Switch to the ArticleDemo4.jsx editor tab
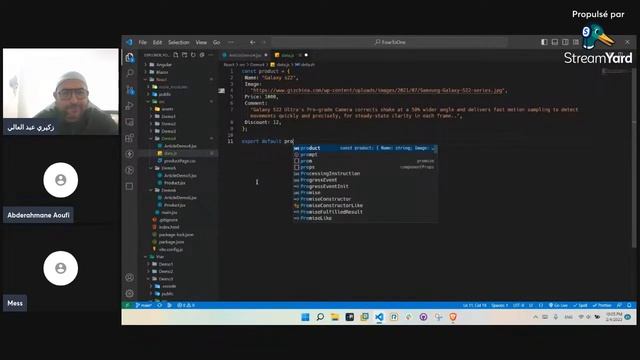This screenshot has width=640, height=360. [x=244, y=55]
